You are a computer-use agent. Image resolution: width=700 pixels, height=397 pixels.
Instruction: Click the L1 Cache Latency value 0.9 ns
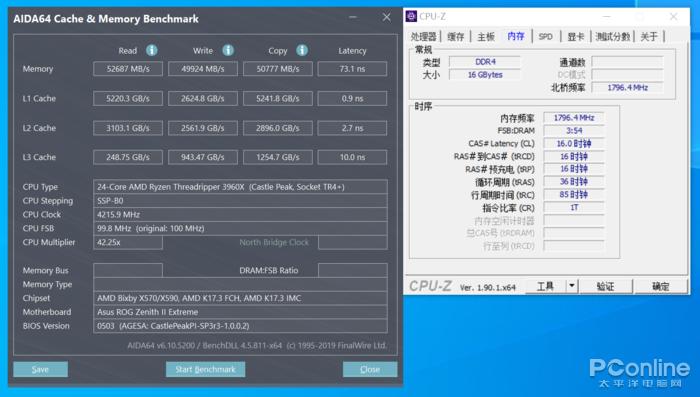pos(352,98)
